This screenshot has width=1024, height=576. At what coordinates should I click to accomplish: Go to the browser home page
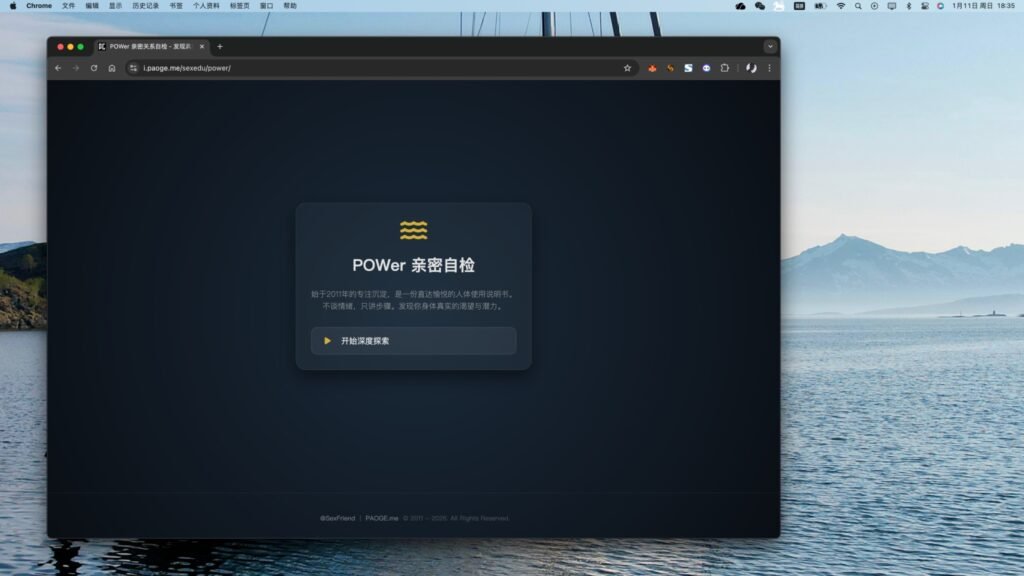[x=112, y=68]
